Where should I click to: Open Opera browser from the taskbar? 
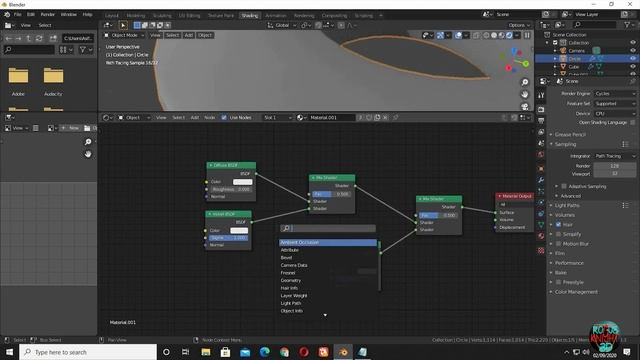304,352
